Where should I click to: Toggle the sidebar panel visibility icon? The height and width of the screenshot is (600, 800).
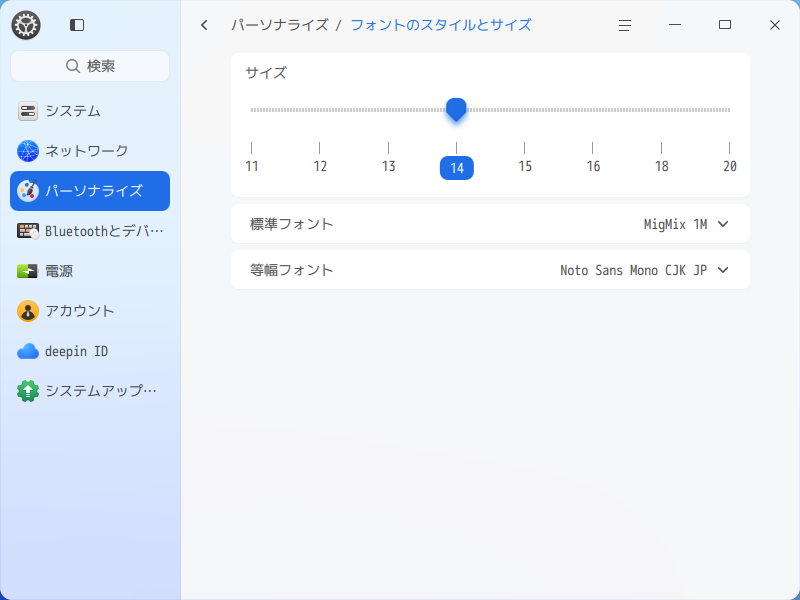[77, 25]
